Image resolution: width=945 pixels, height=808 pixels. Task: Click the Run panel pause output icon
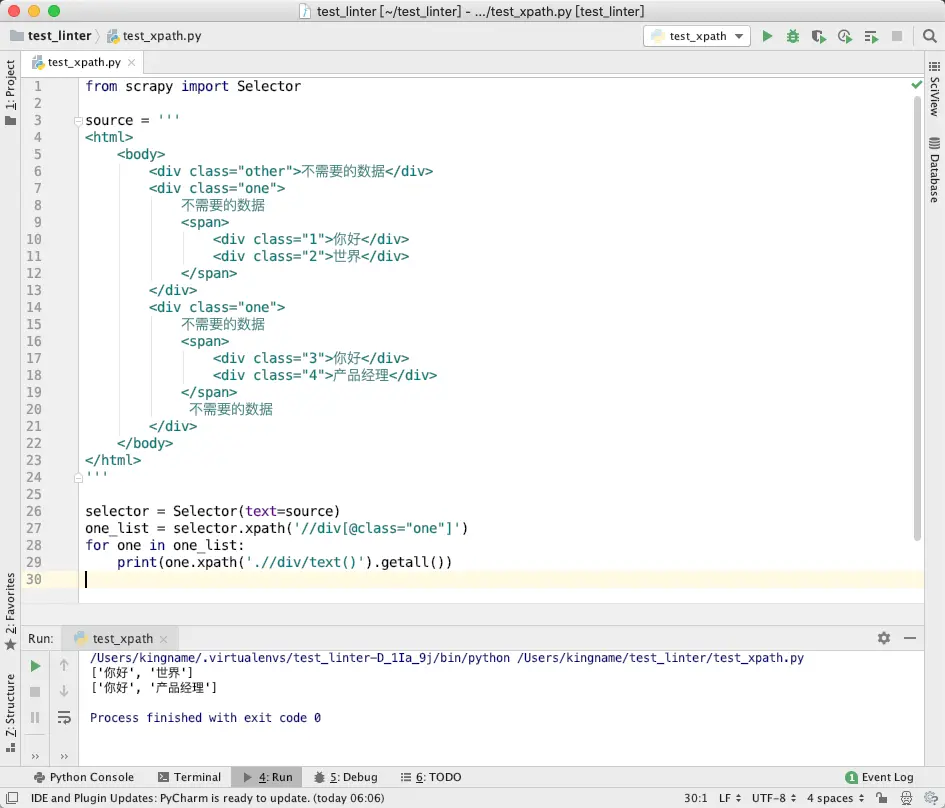(35, 718)
